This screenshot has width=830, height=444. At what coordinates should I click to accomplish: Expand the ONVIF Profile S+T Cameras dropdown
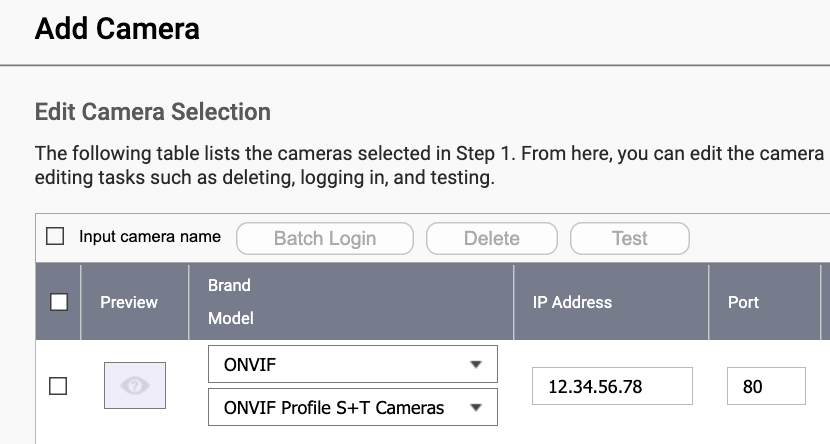click(x=352, y=407)
